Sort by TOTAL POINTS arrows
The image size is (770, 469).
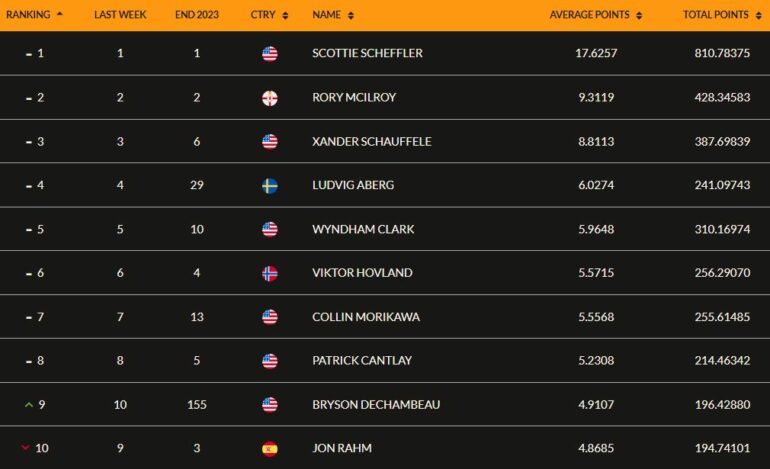click(758, 16)
